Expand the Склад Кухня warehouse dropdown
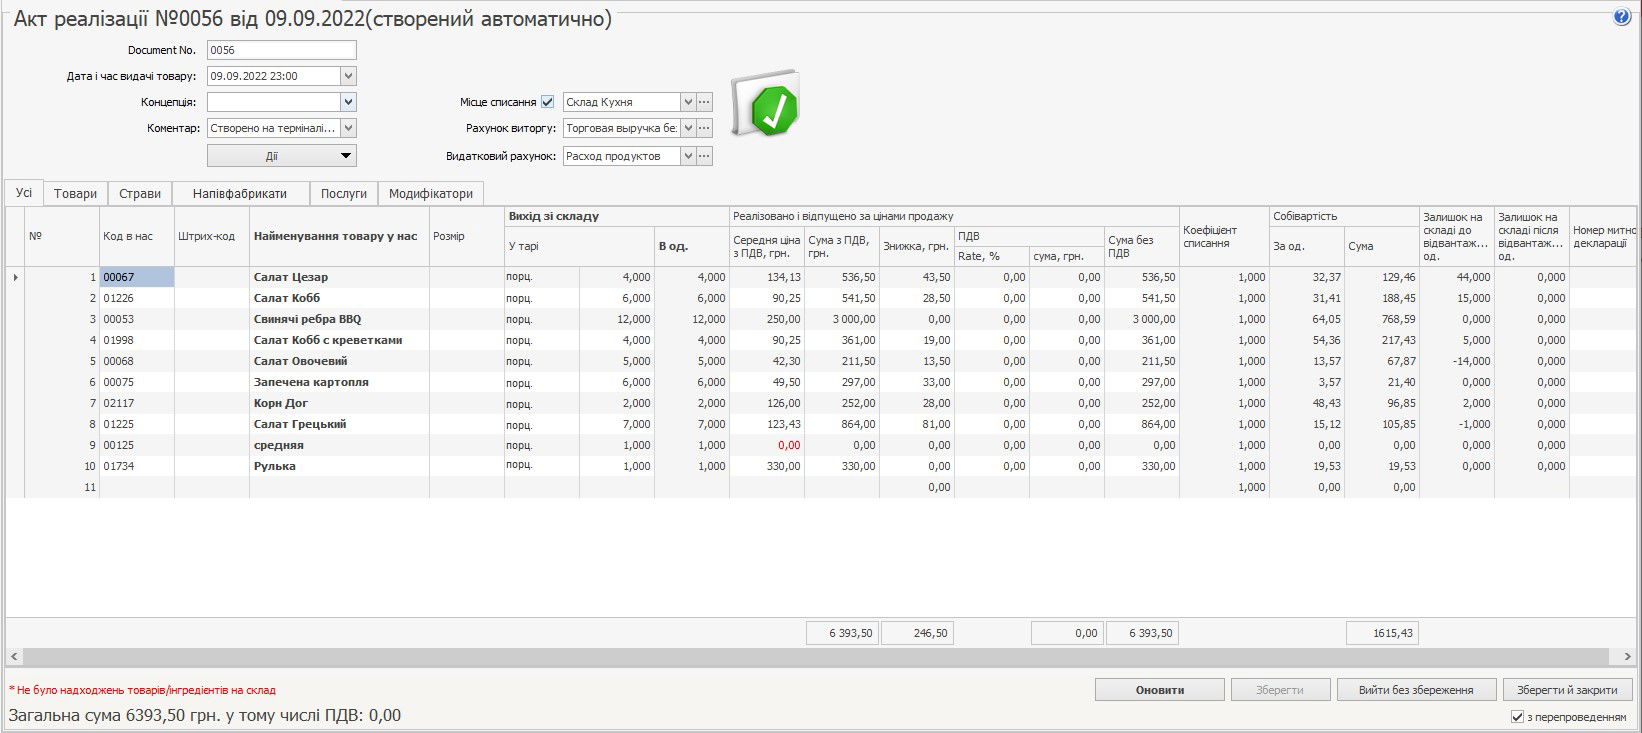 coord(687,102)
